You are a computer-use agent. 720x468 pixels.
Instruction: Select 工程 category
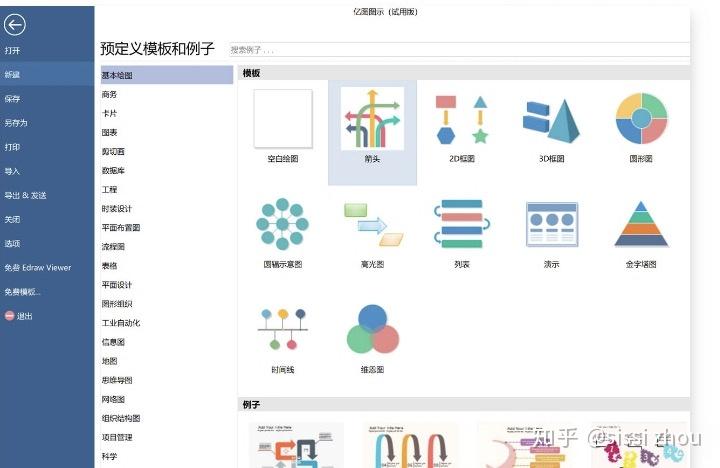click(109, 190)
